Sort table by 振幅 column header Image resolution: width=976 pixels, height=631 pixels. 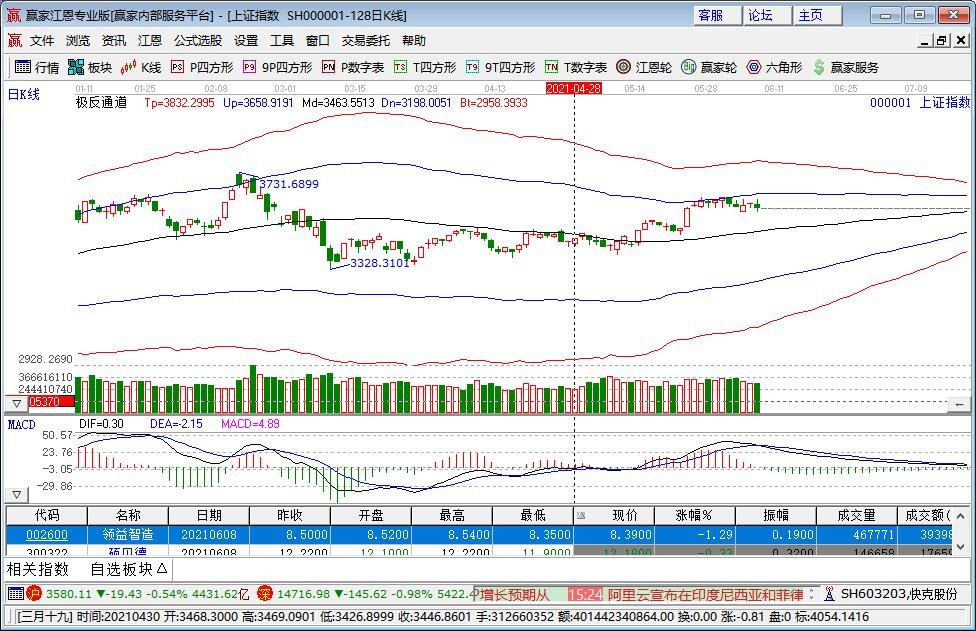(x=776, y=515)
